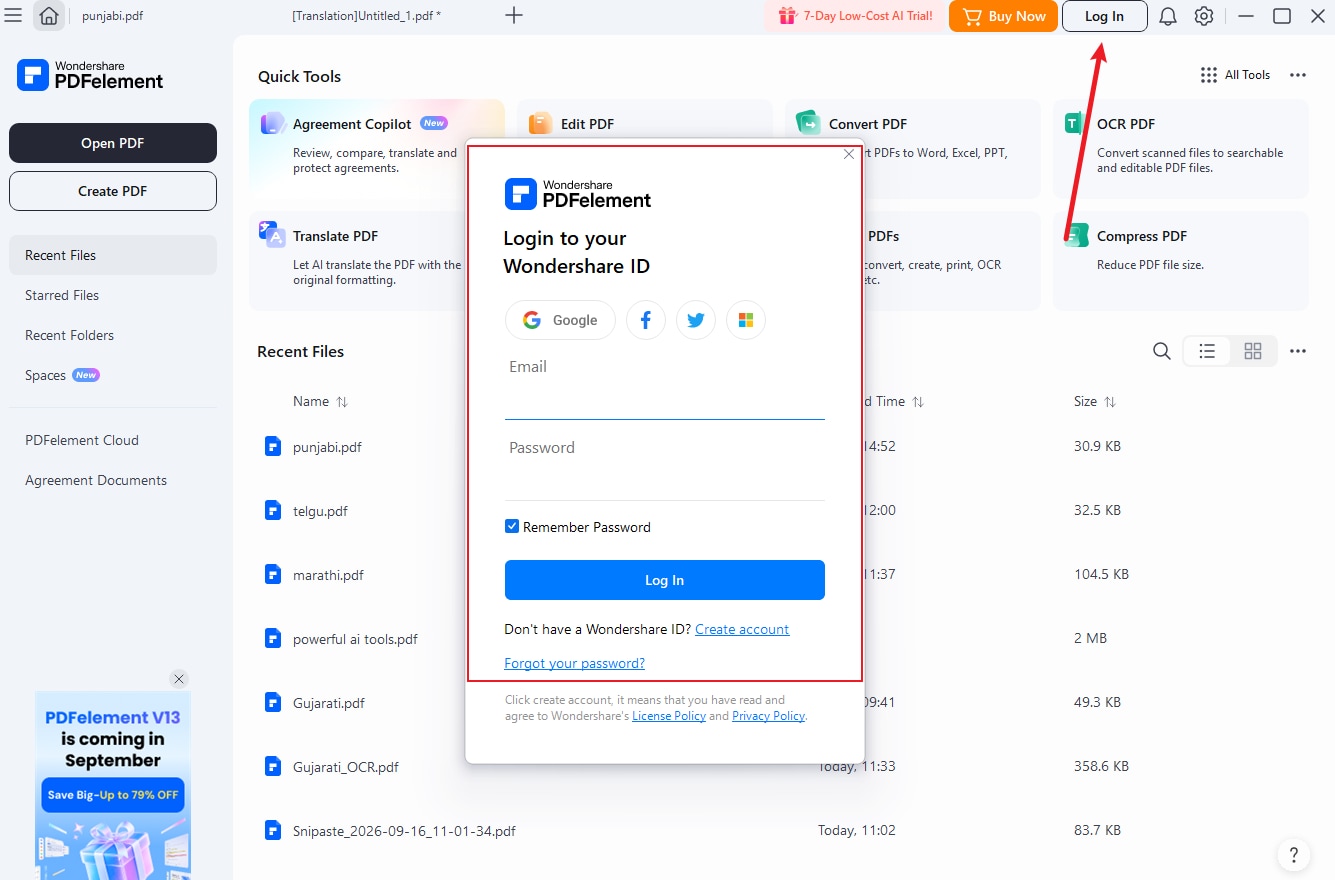Close the login dialog
The width and height of the screenshot is (1335, 880).
click(849, 154)
